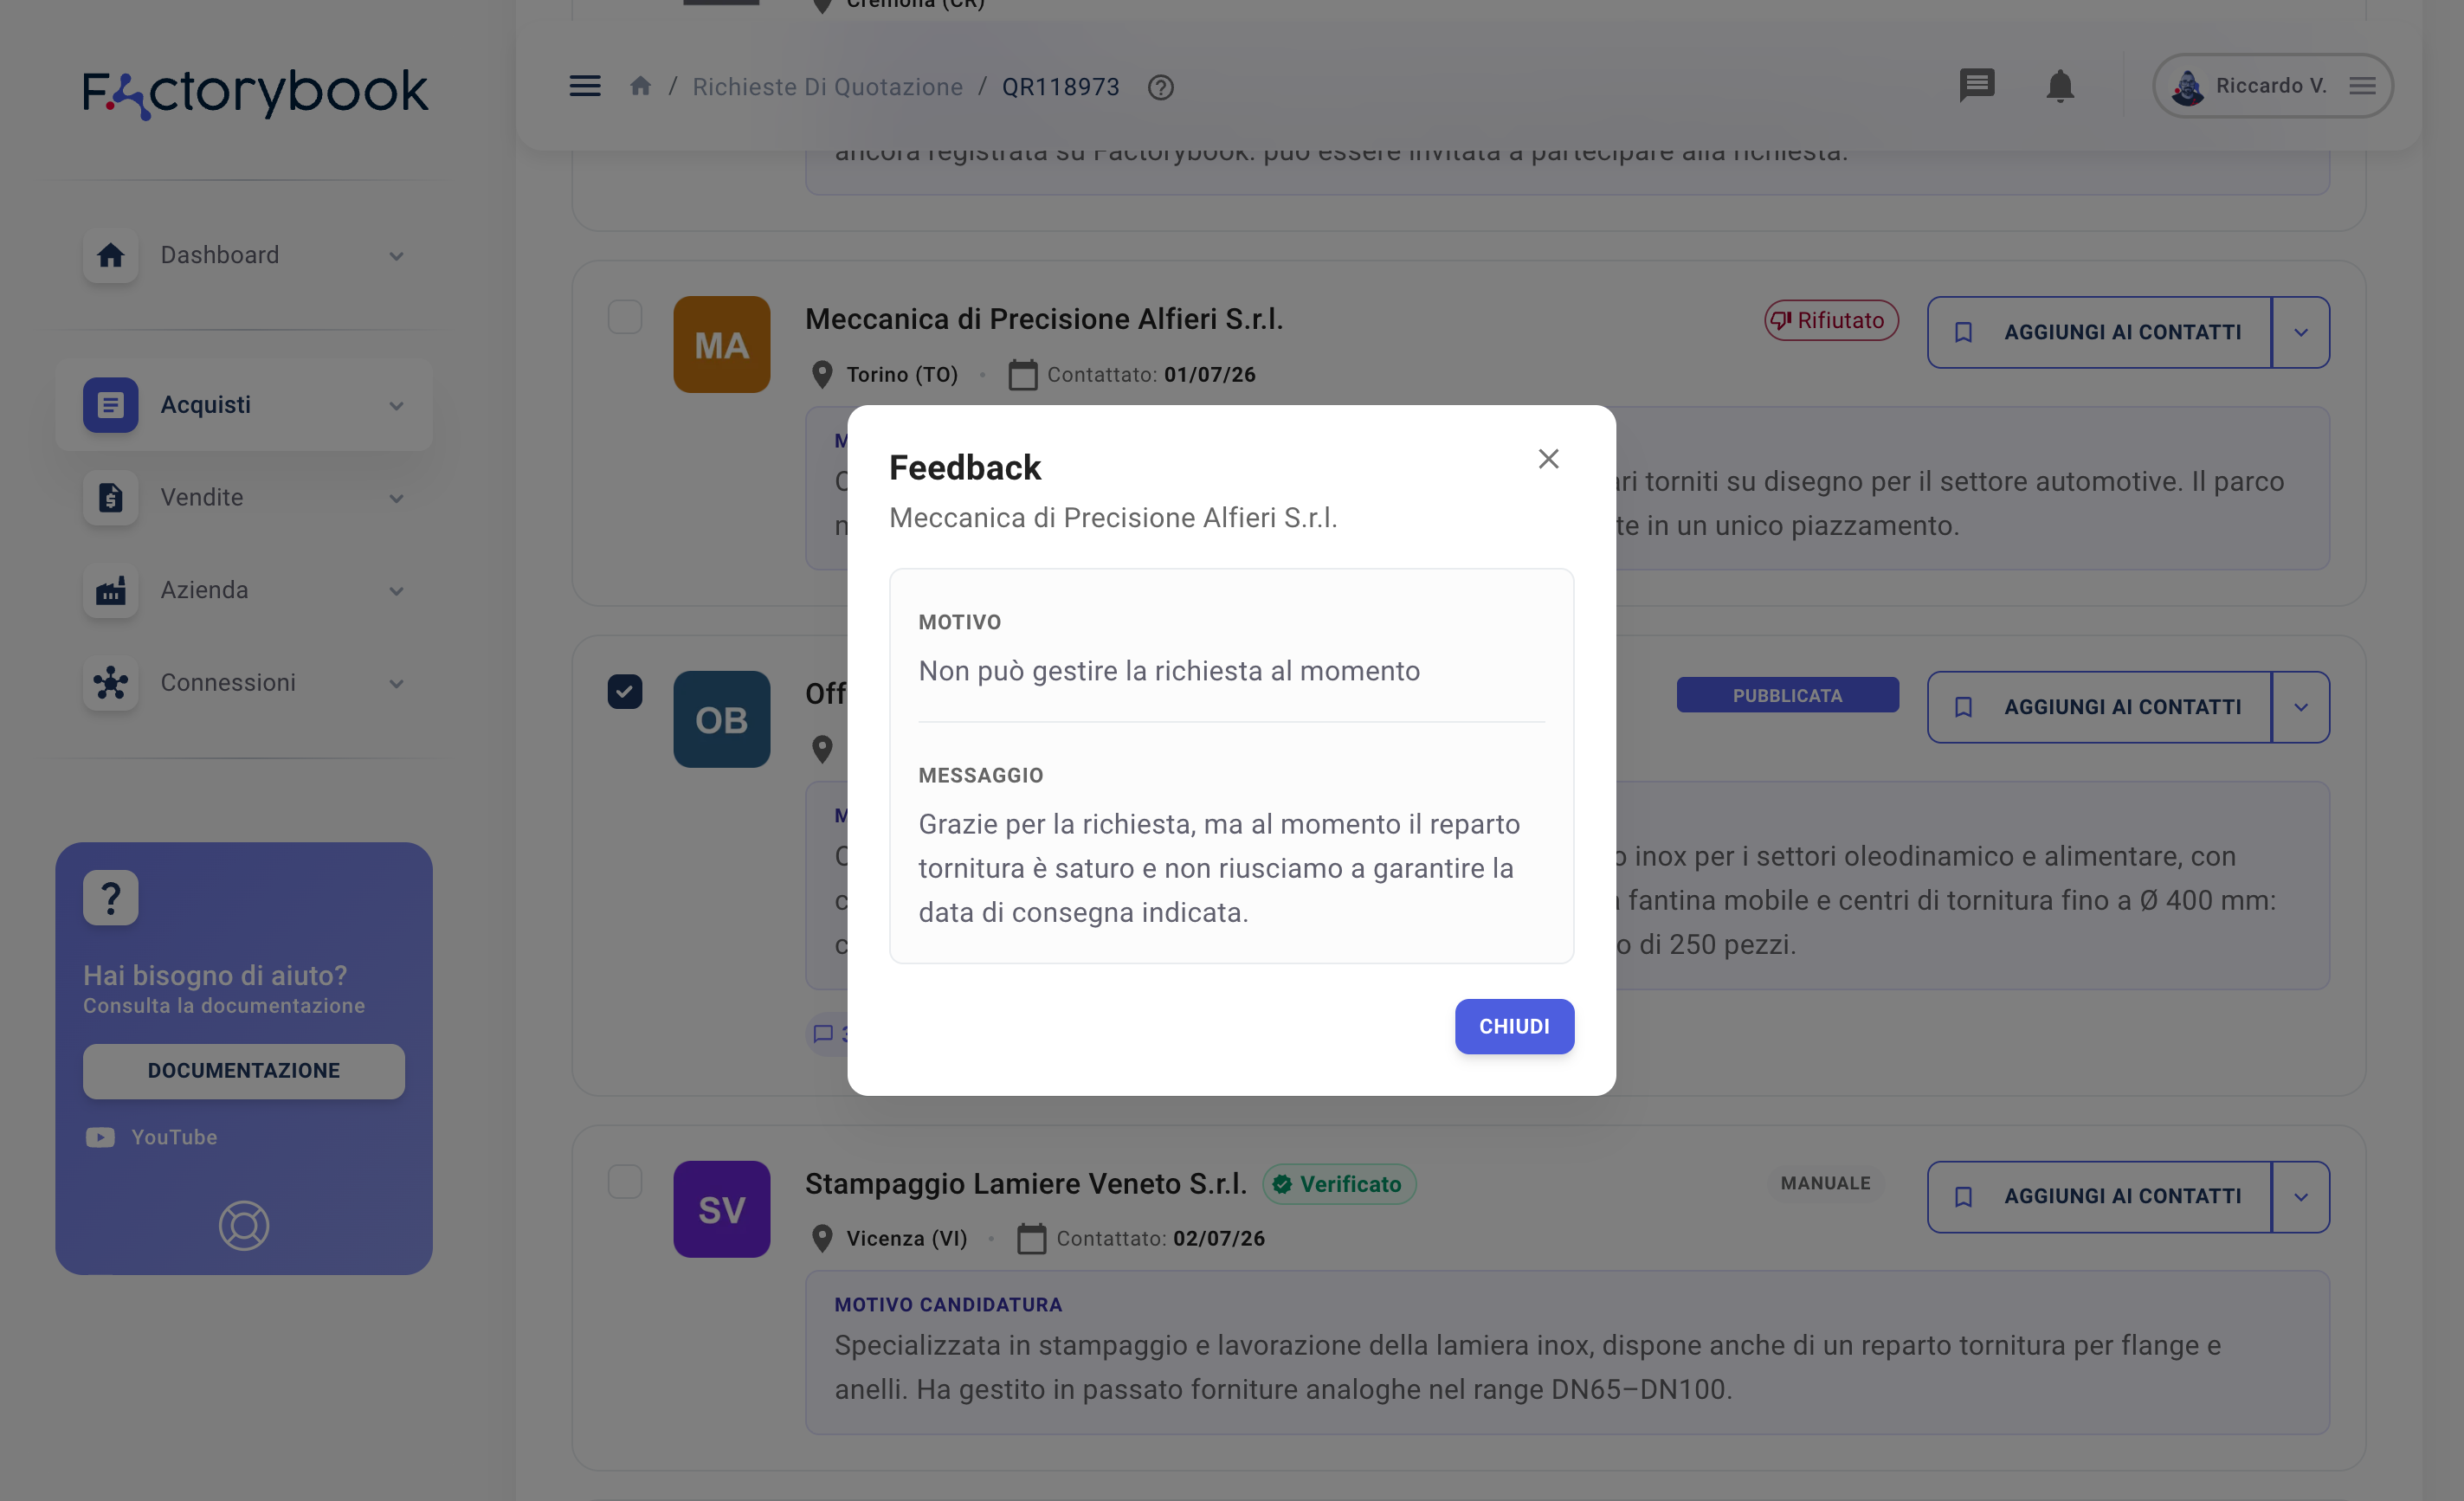Click the Azienda factory icon

coord(110,590)
